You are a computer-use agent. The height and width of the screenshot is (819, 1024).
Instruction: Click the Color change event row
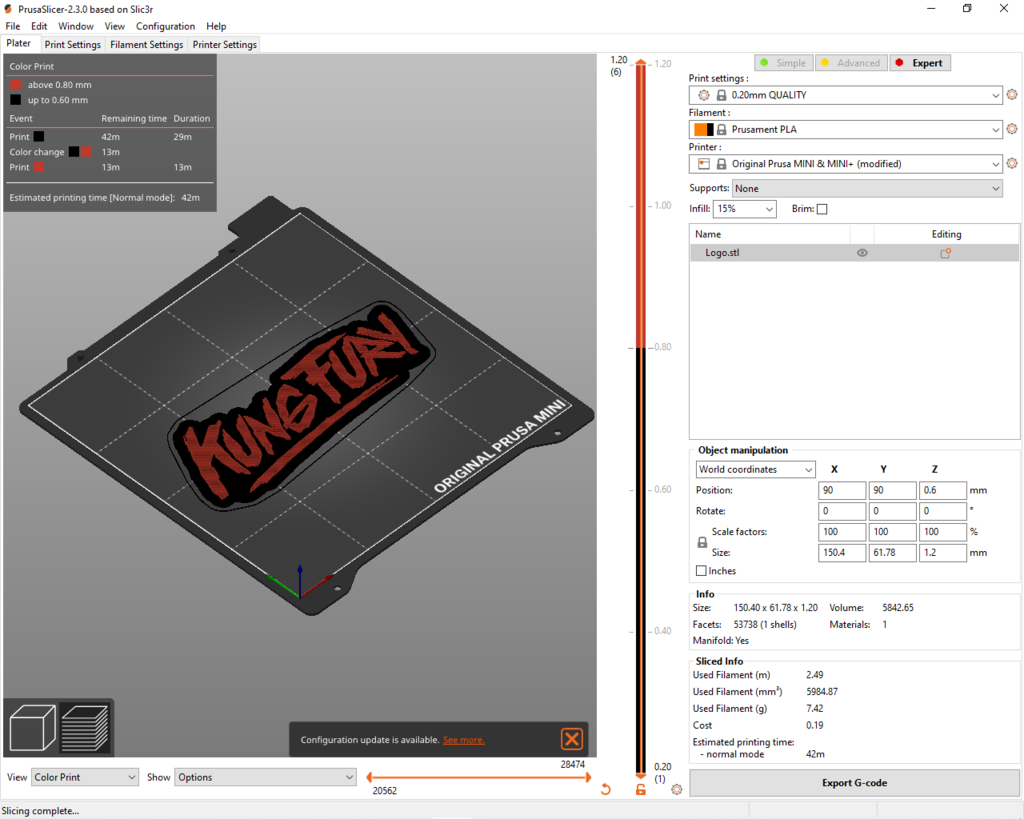(x=110, y=152)
